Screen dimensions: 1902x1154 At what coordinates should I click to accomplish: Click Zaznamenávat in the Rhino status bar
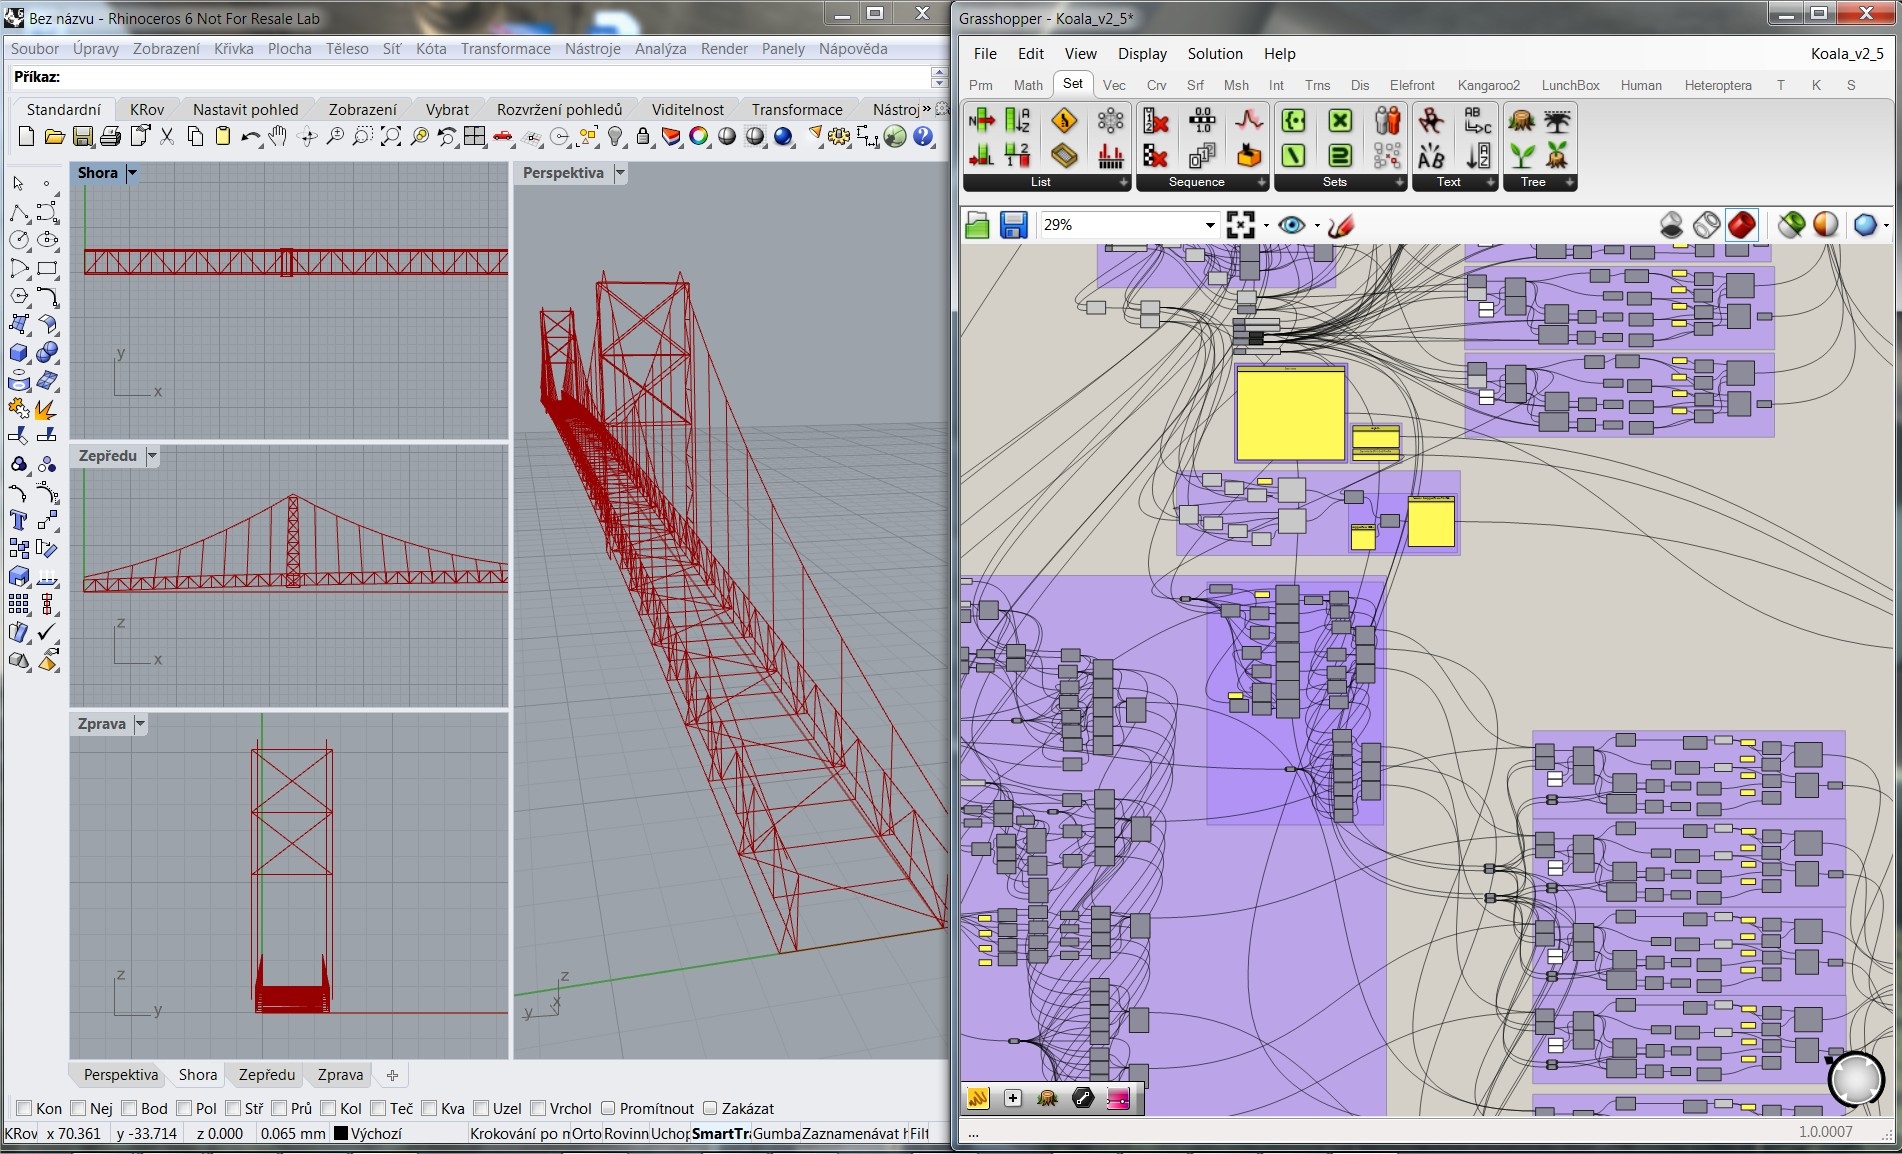tap(846, 1133)
